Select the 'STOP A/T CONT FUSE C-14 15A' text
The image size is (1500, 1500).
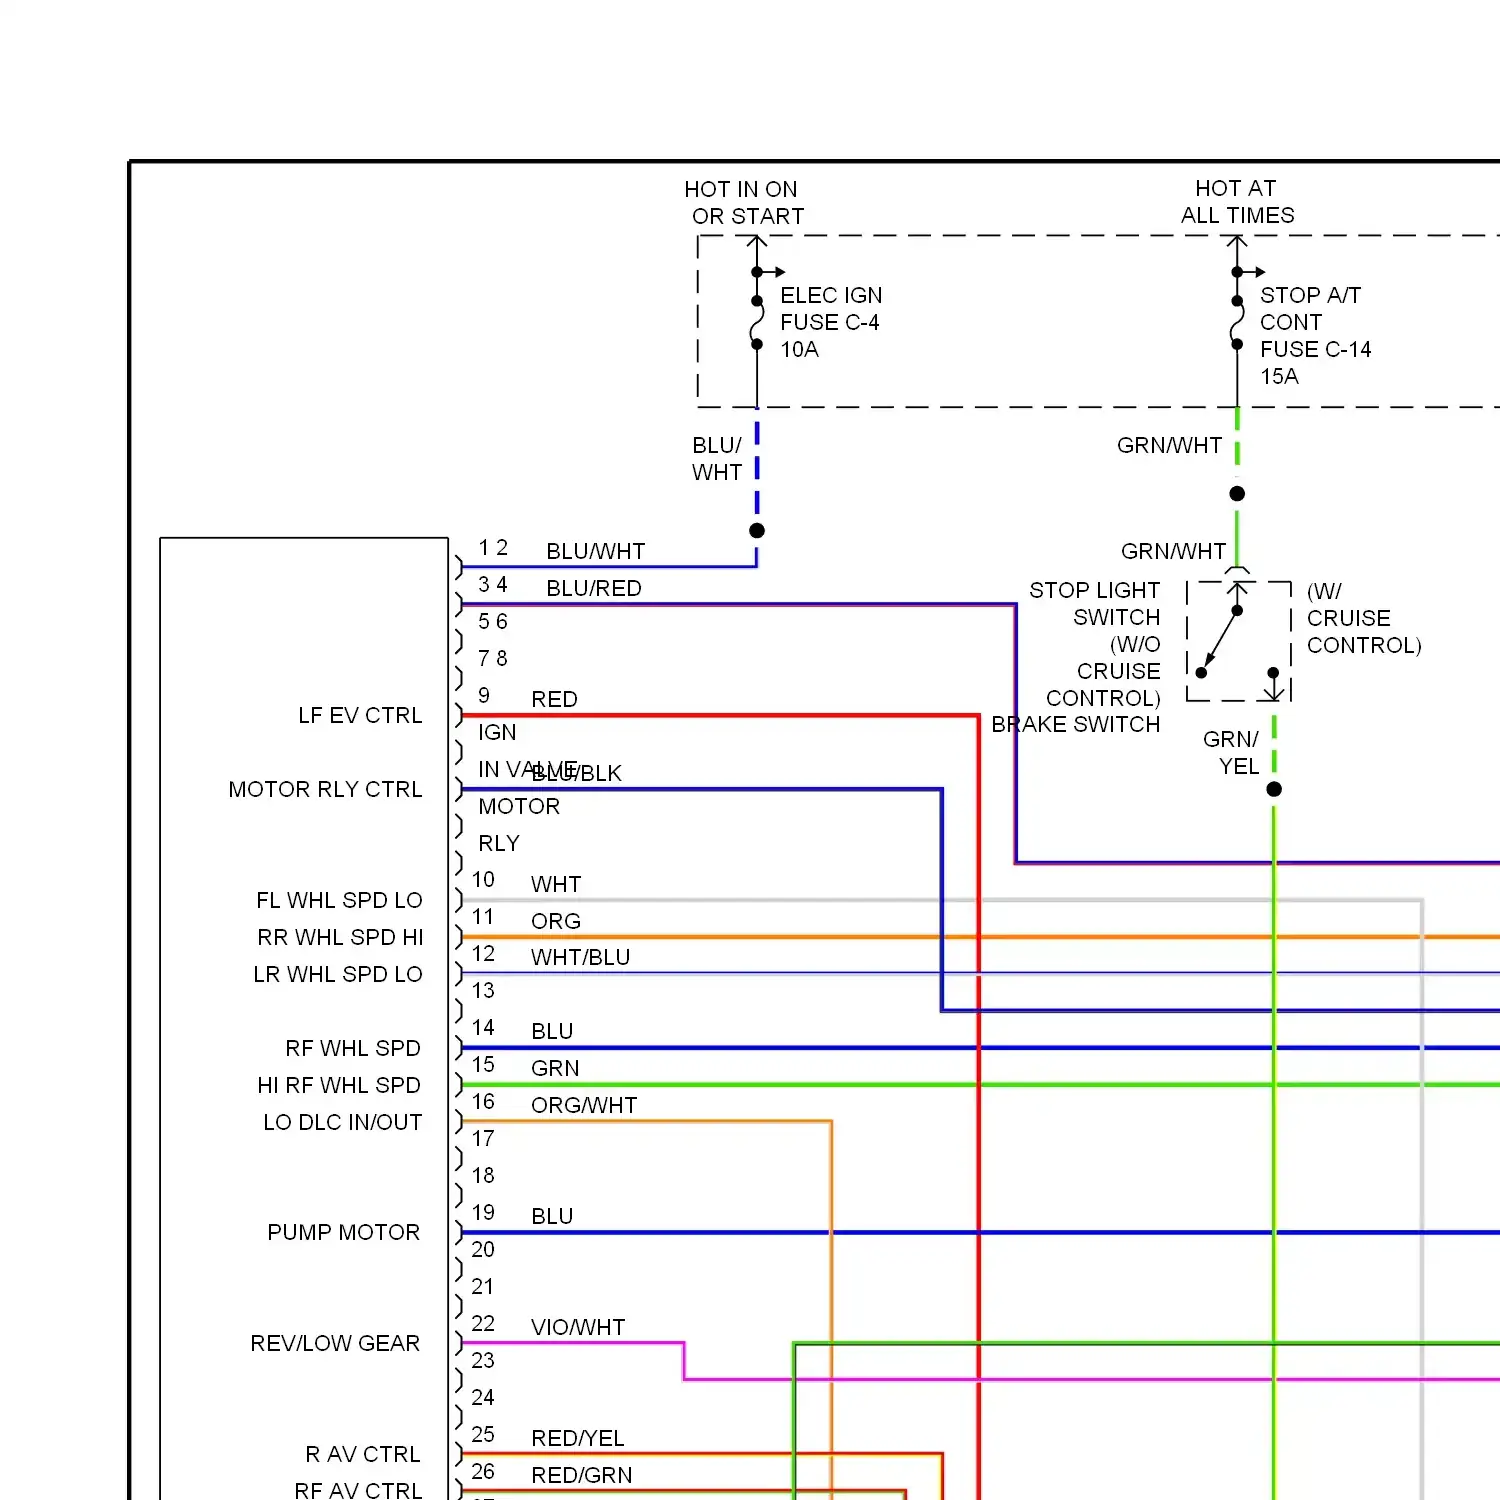[1315, 336]
